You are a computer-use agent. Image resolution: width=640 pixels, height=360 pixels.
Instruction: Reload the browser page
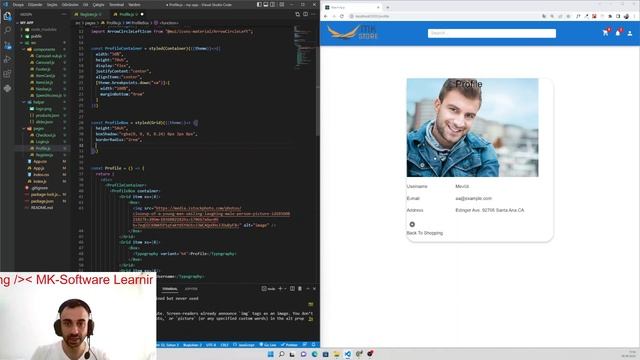(342, 16)
